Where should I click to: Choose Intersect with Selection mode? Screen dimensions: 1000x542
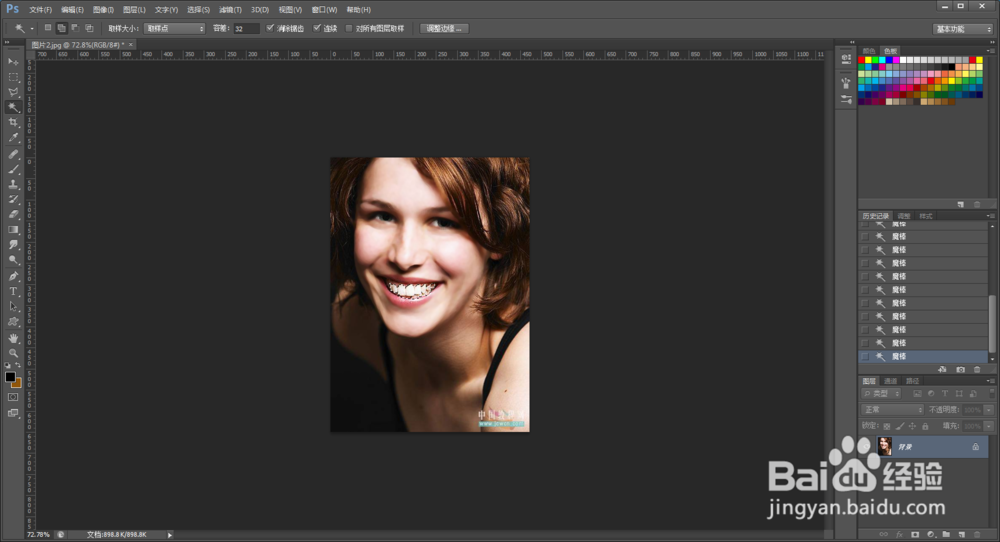click(x=89, y=28)
